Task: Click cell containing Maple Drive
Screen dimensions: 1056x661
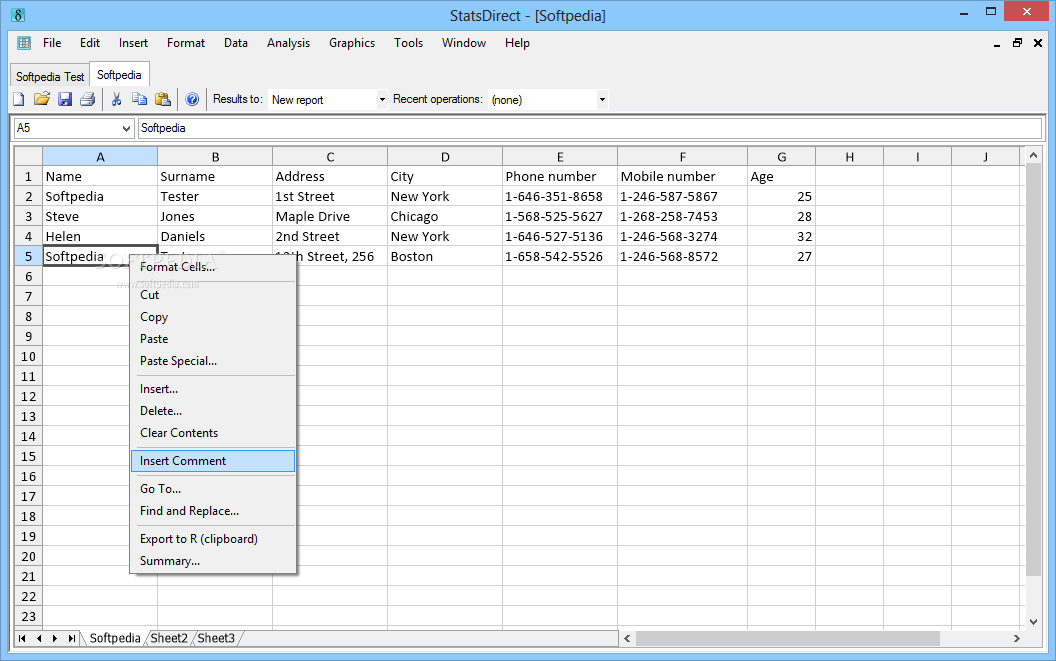Action: point(330,216)
